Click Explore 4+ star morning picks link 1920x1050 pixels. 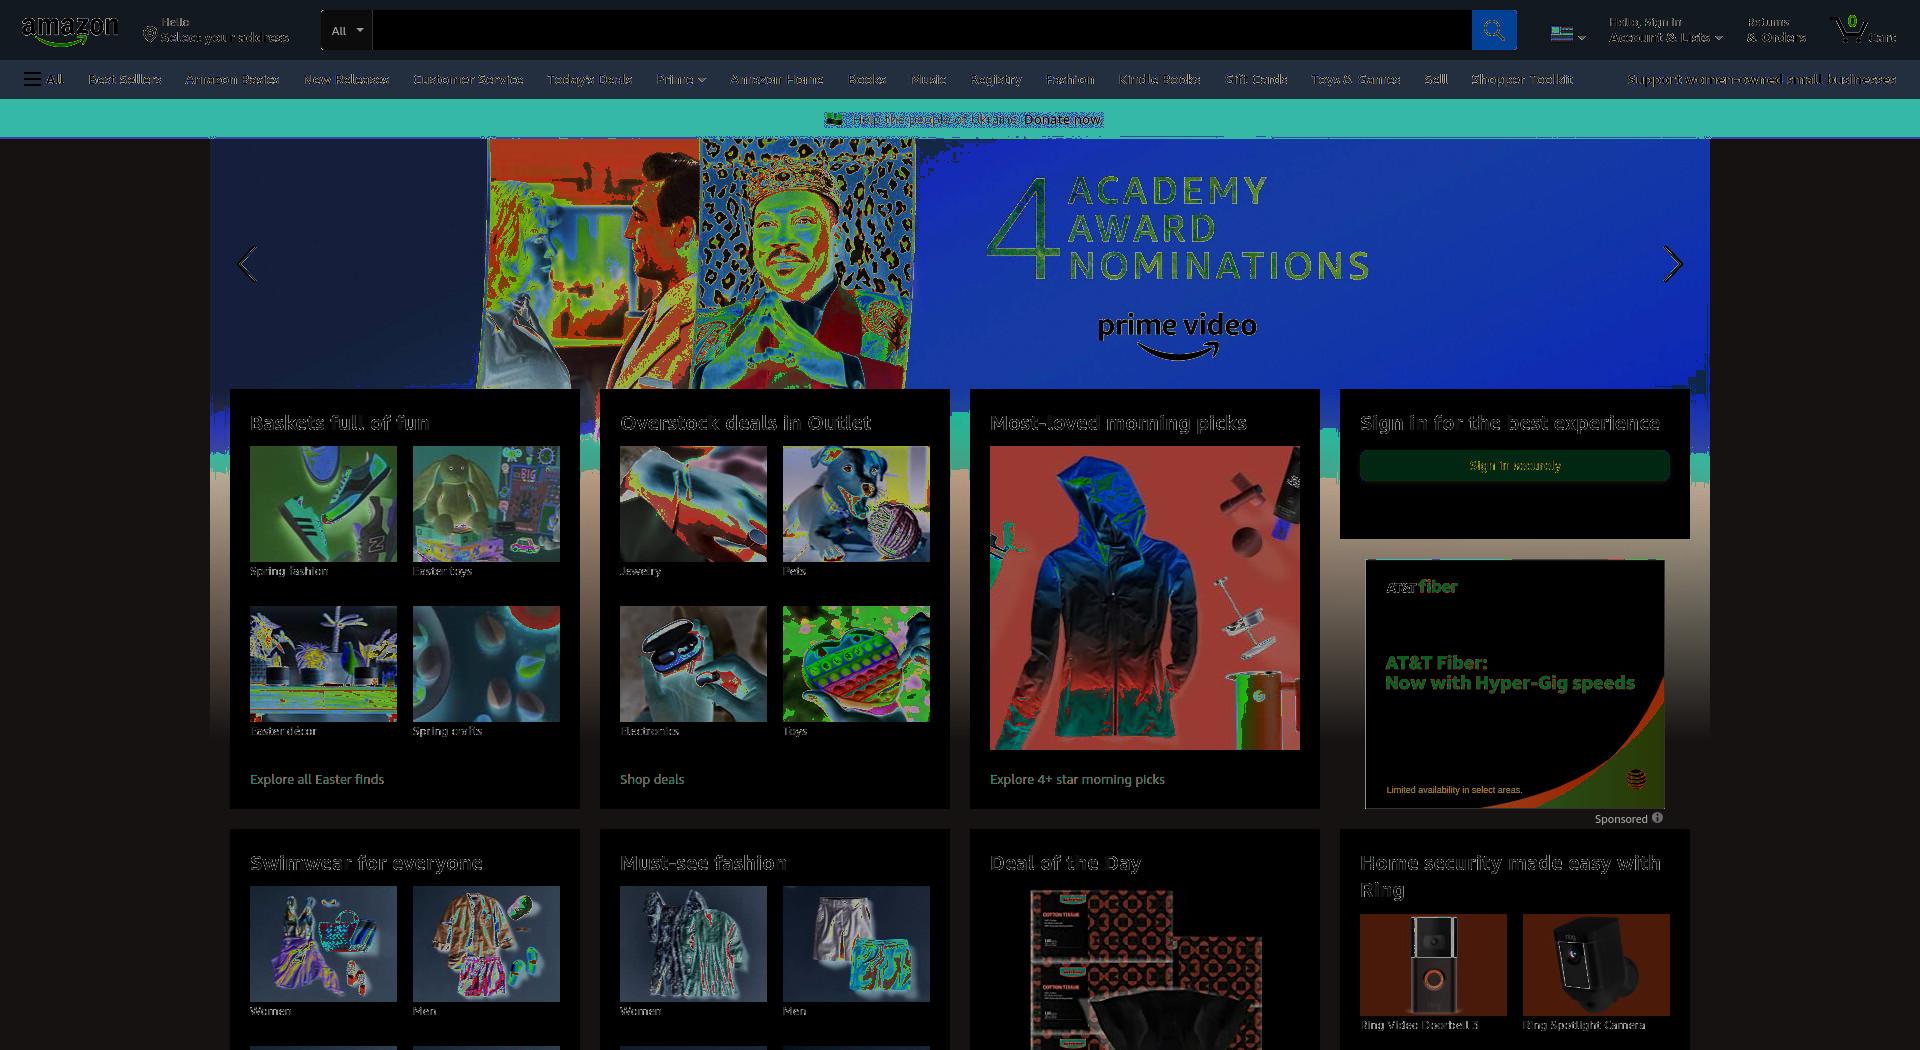click(x=1077, y=779)
